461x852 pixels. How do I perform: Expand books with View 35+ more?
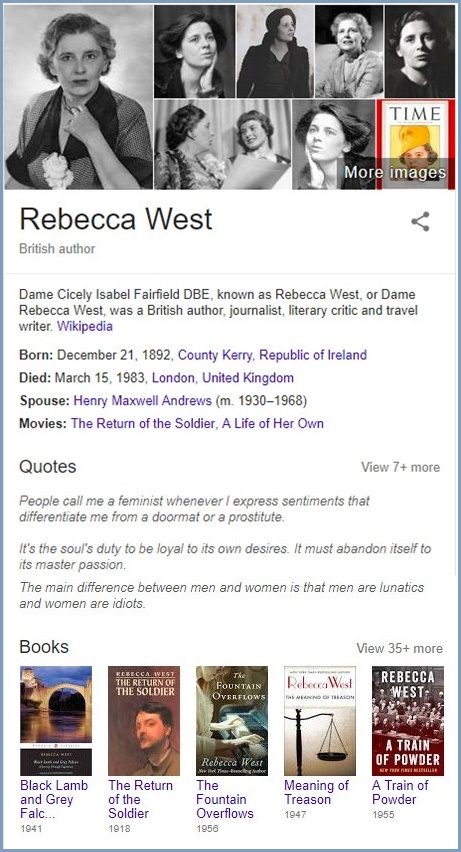tap(400, 648)
